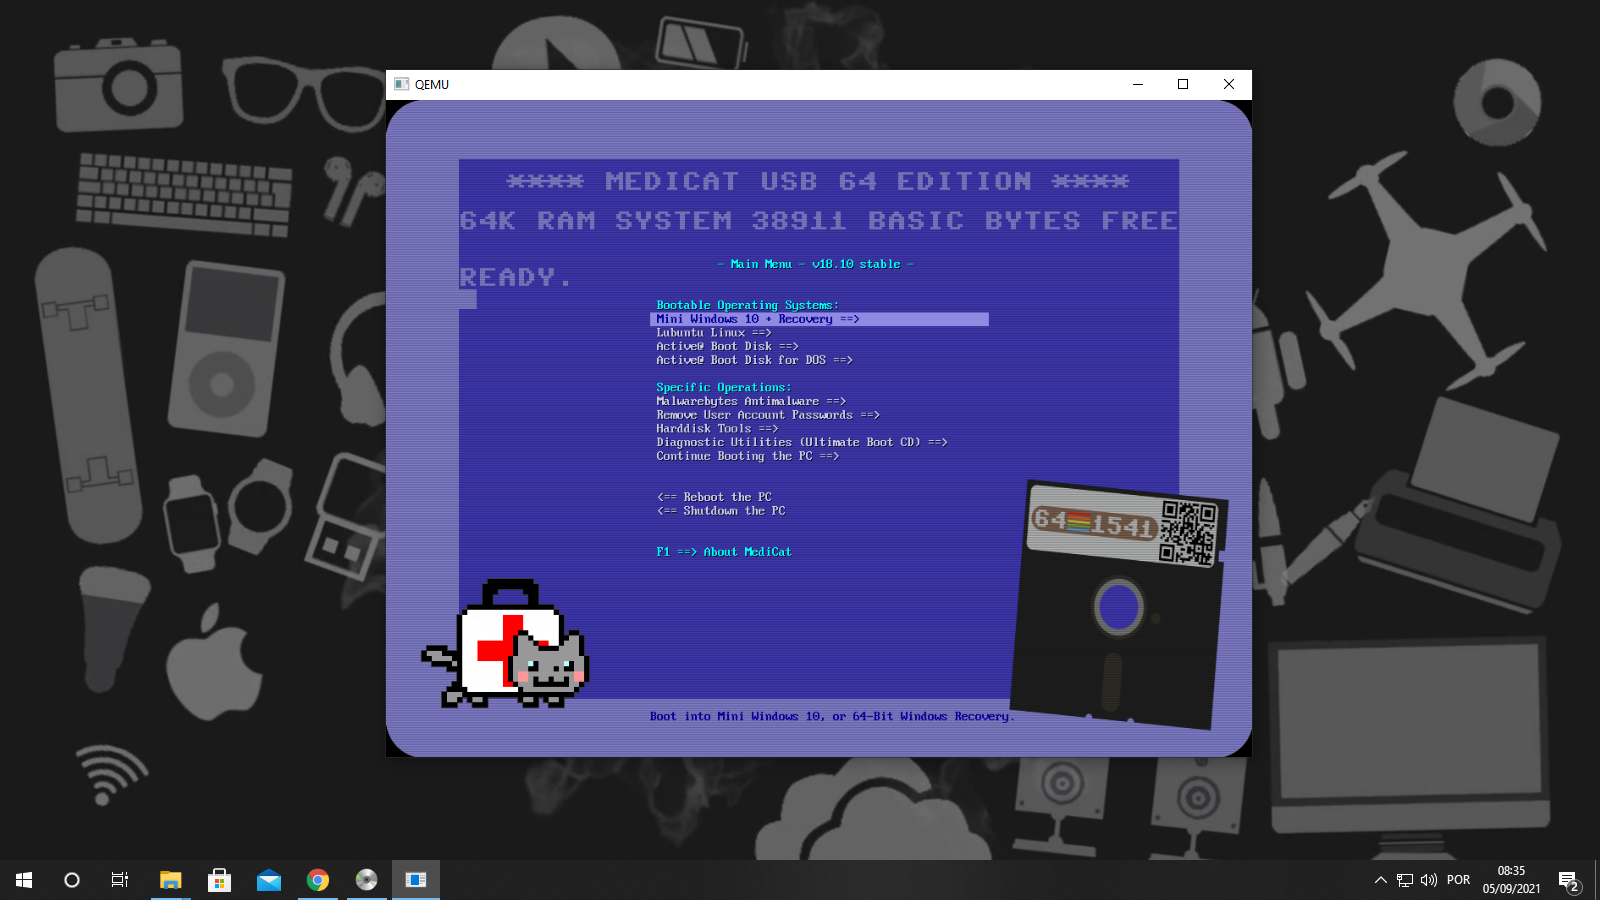1600x900 pixels.
Task: Open Cortana search circle in taskbar
Action: pyautogui.click(x=72, y=880)
